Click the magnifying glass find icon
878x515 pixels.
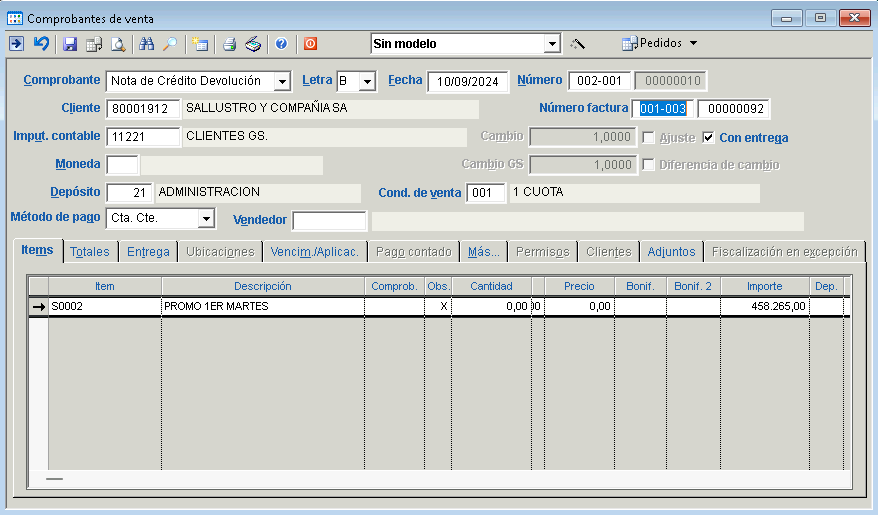point(170,44)
